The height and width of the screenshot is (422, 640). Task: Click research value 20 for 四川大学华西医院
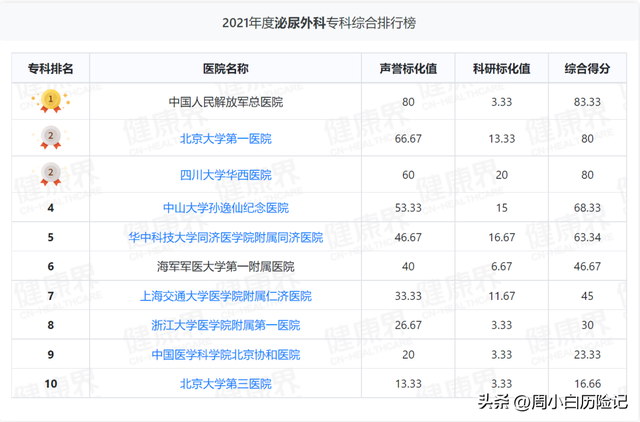(502, 175)
